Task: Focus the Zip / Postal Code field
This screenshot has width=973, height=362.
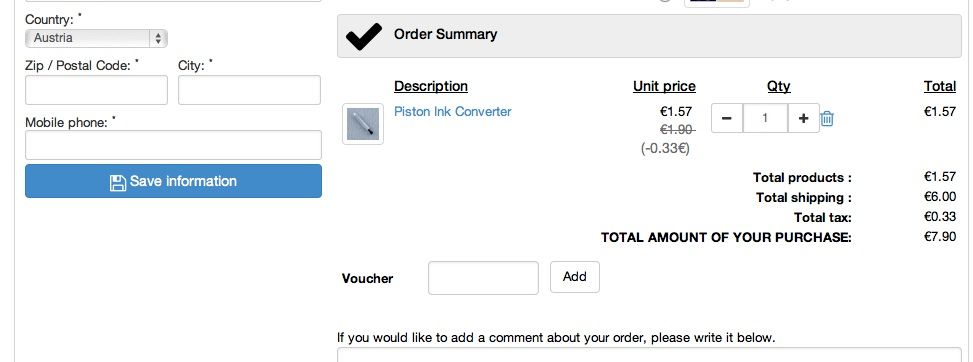Action: (x=96, y=90)
